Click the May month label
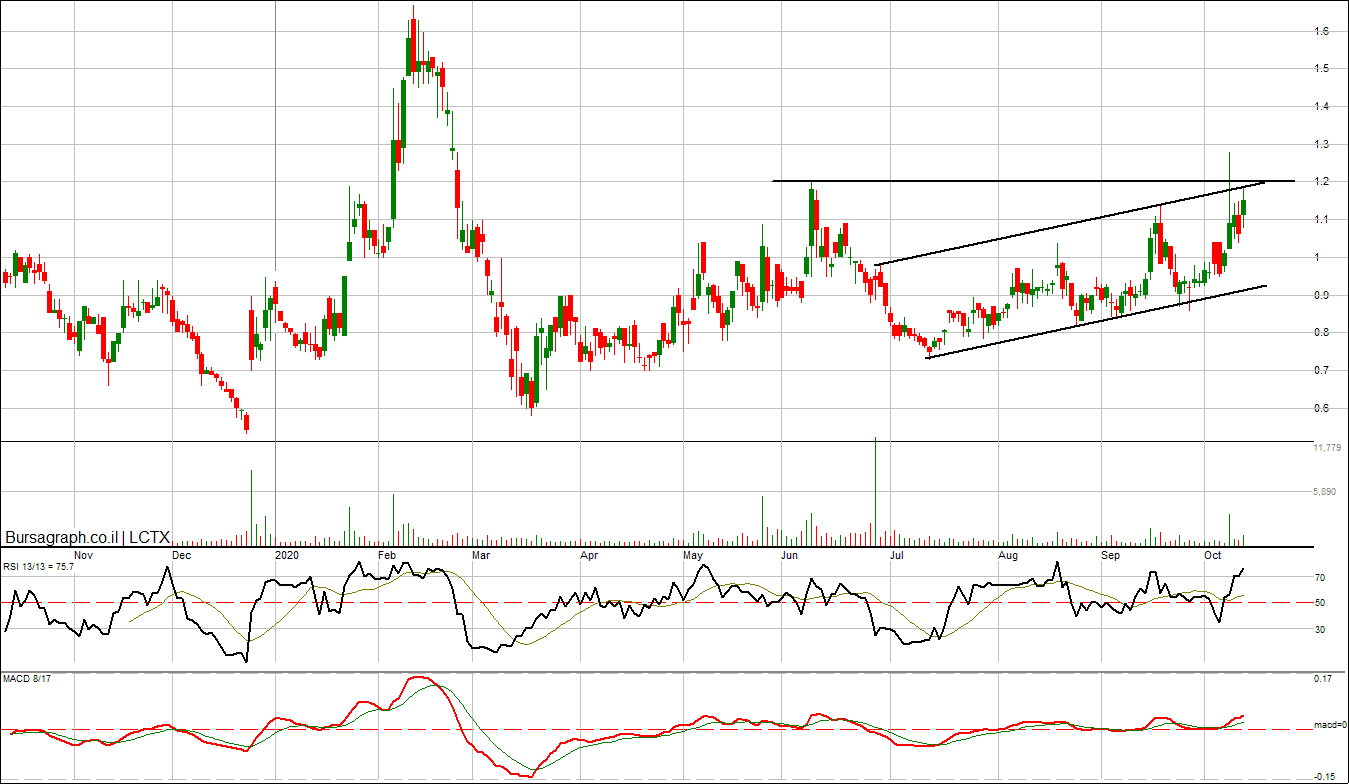Viewport: 1349px width, 784px height. pyautogui.click(x=693, y=554)
